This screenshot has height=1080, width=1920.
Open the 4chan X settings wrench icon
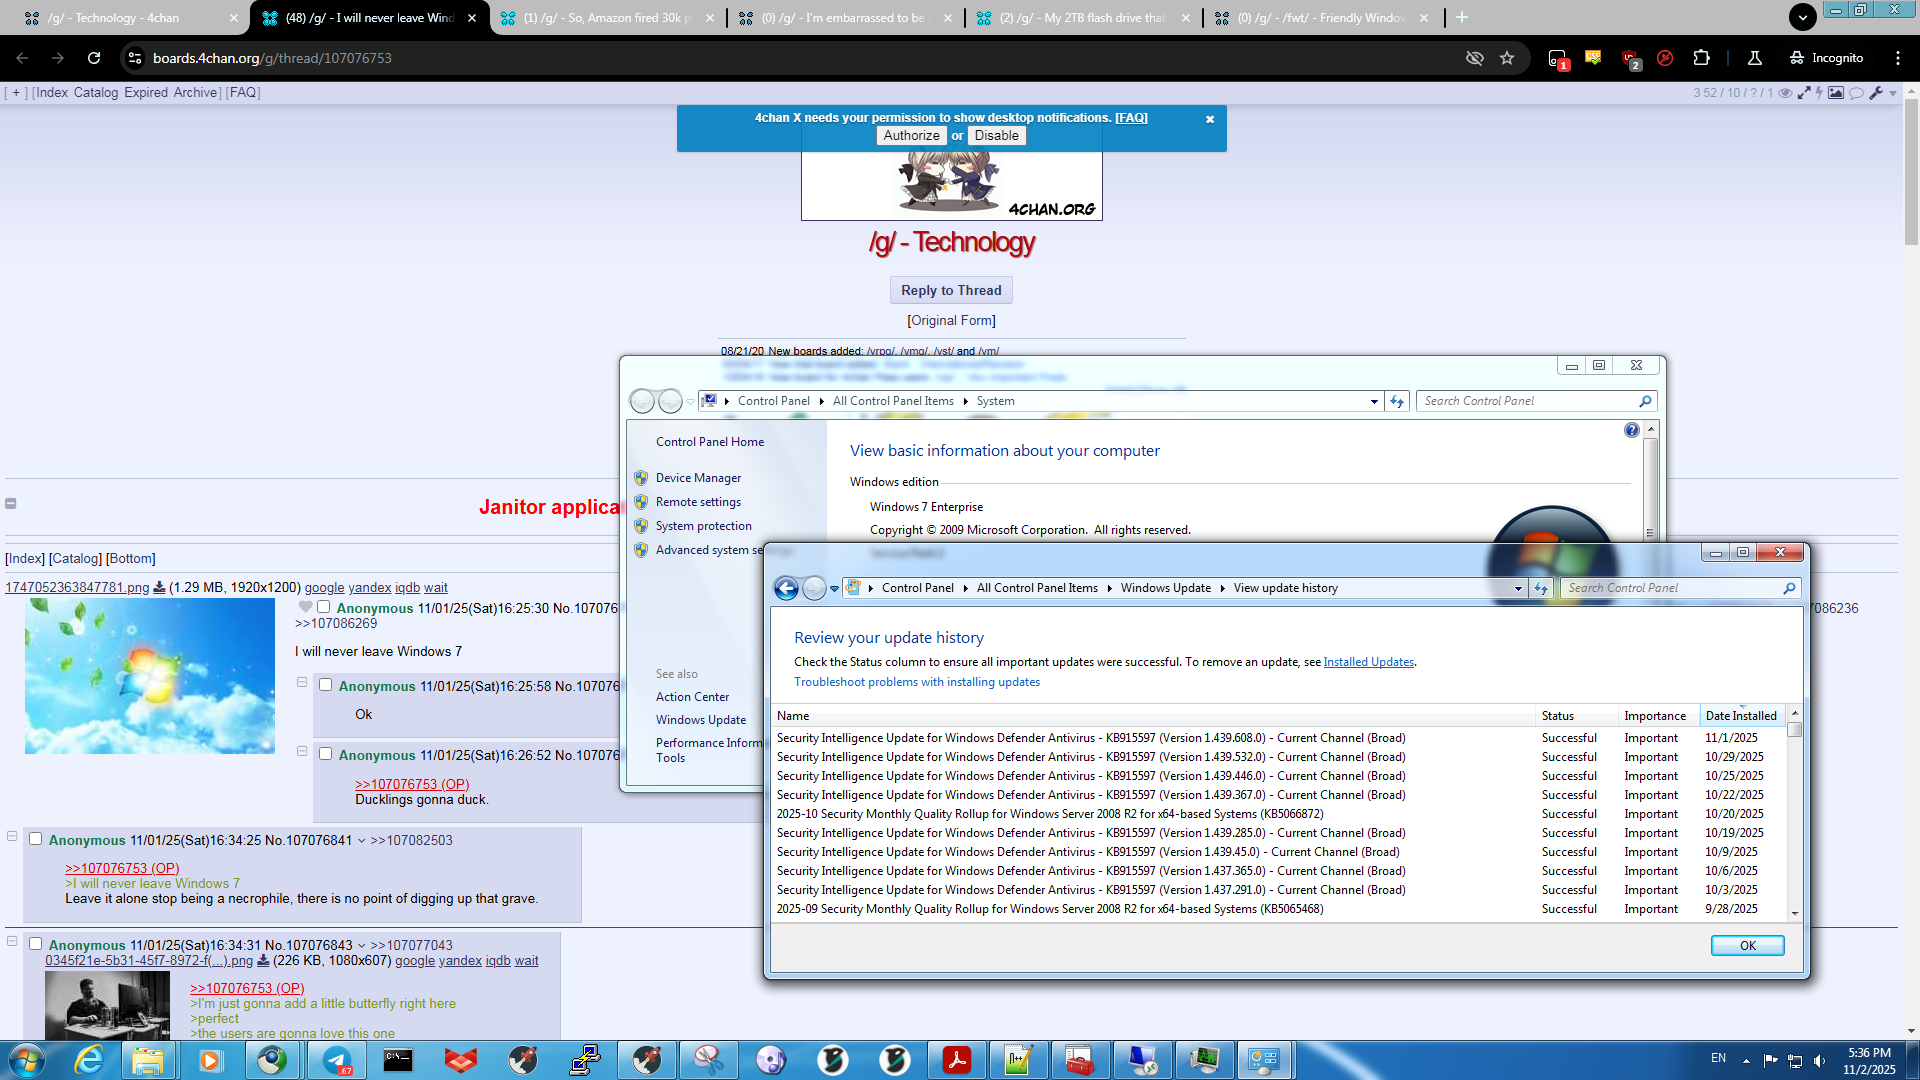tap(1876, 93)
